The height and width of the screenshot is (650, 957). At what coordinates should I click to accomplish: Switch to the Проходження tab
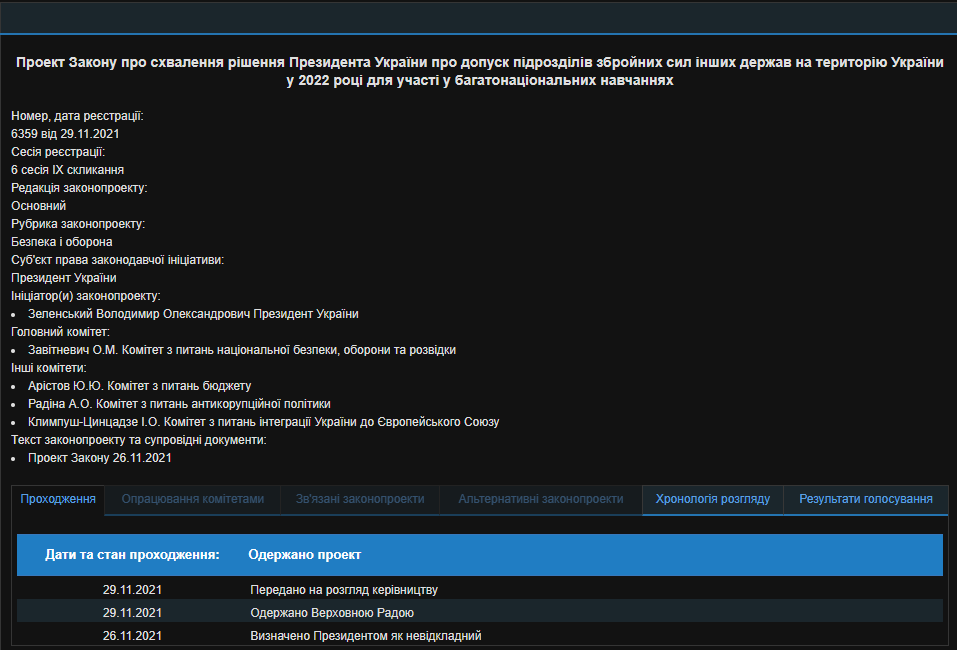point(58,499)
